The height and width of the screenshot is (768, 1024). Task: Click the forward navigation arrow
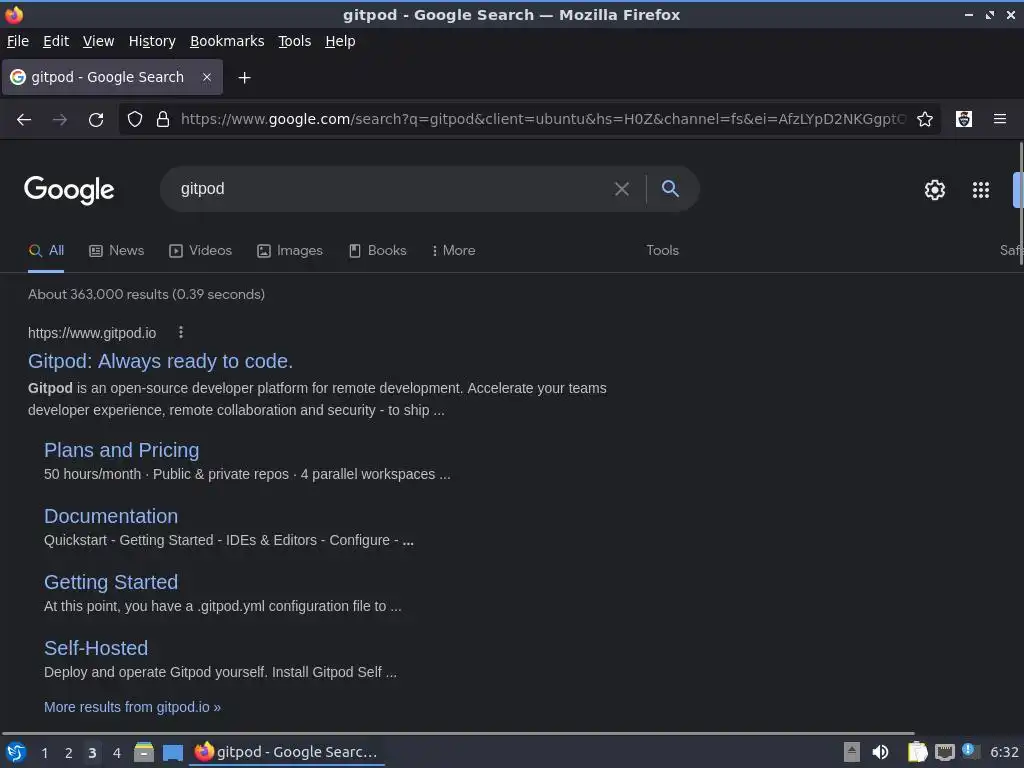[60, 119]
